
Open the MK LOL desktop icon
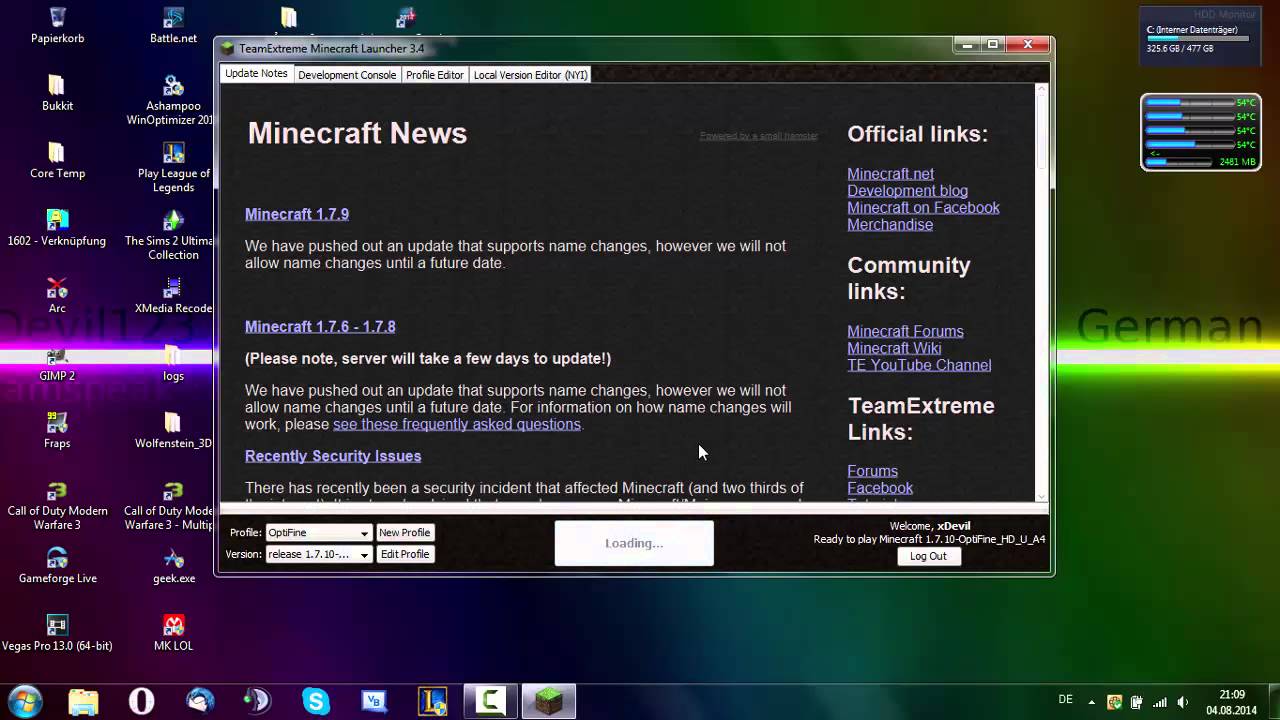click(x=173, y=633)
